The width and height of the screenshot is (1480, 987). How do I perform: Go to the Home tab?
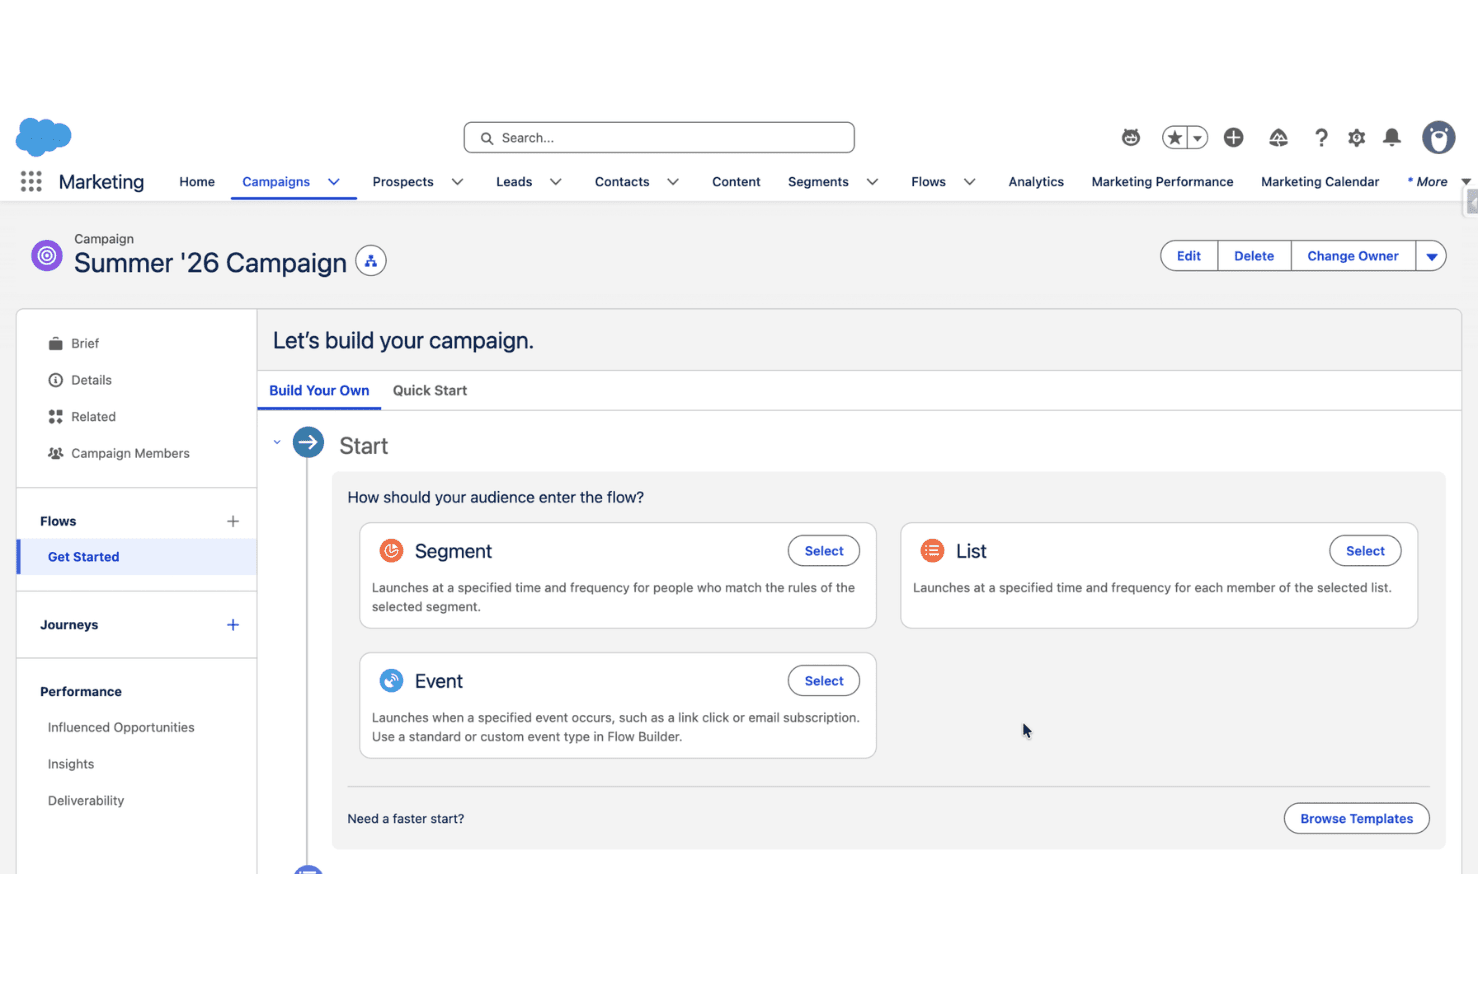[x=197, y=182]
